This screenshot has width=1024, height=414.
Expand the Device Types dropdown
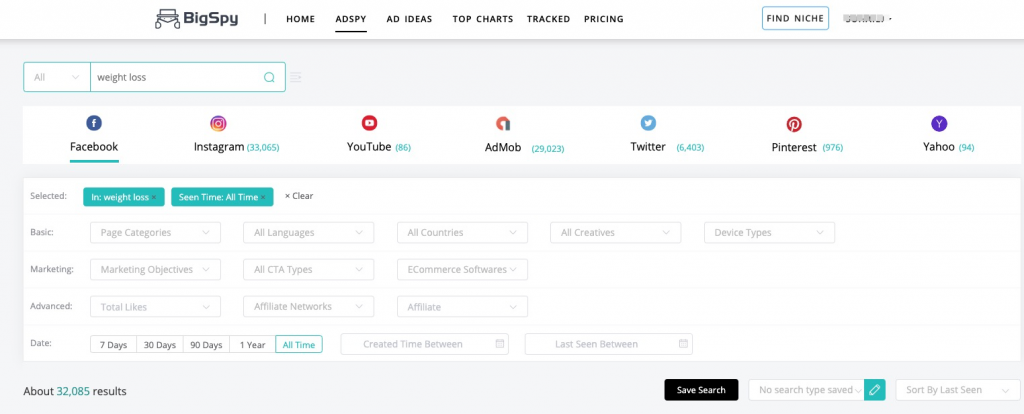click(x=769, y=232)
